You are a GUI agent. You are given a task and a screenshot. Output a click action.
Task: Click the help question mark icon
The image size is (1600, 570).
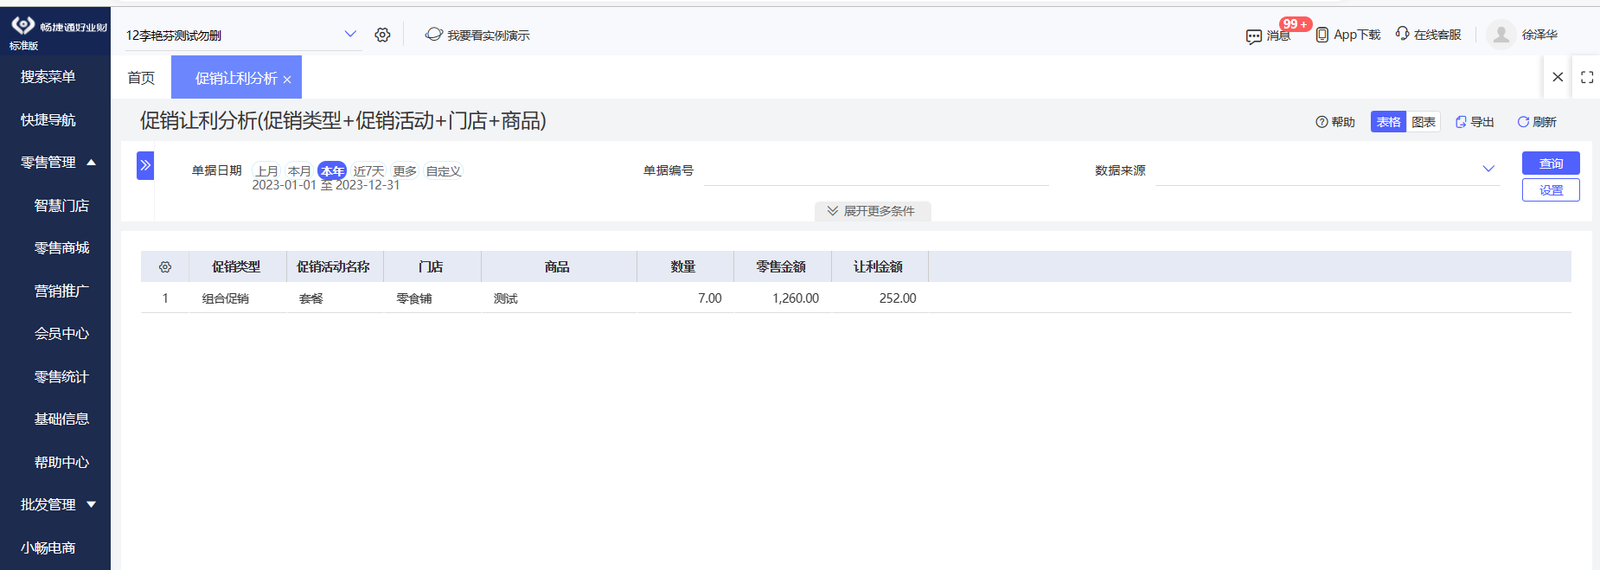[1321, 122]
